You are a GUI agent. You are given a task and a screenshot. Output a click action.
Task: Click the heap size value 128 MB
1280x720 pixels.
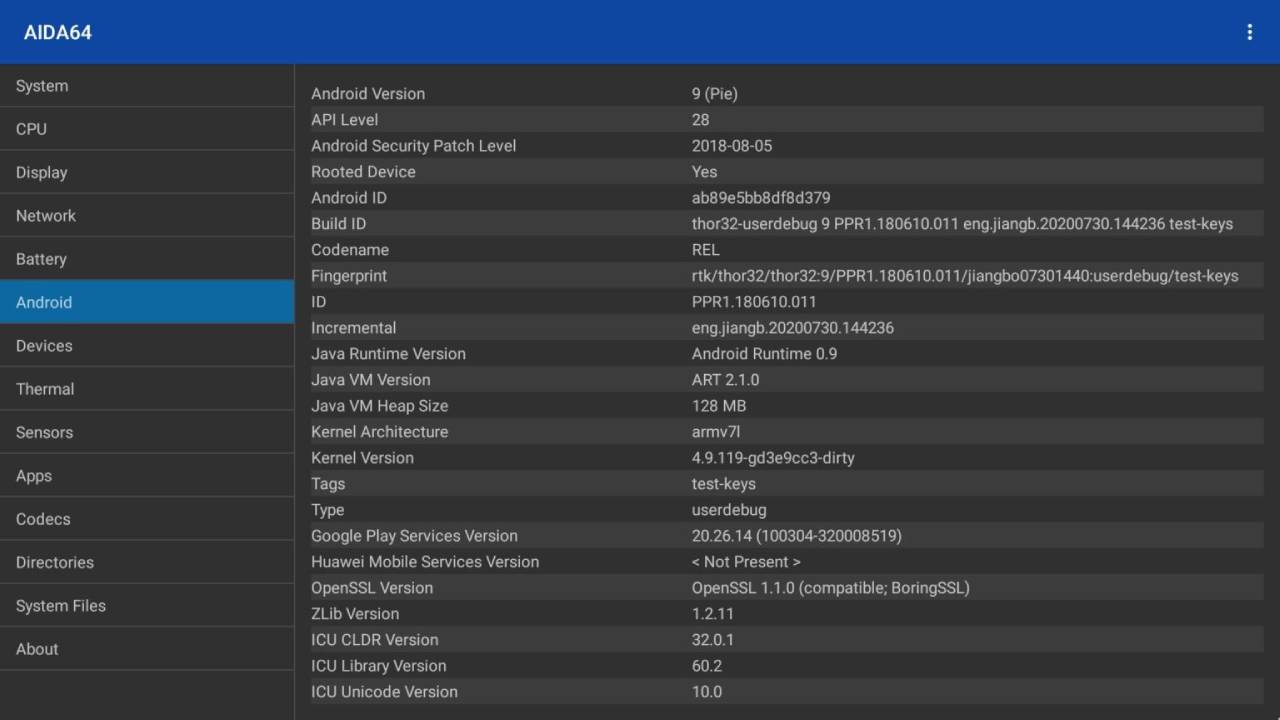click(x=719, y=406)
